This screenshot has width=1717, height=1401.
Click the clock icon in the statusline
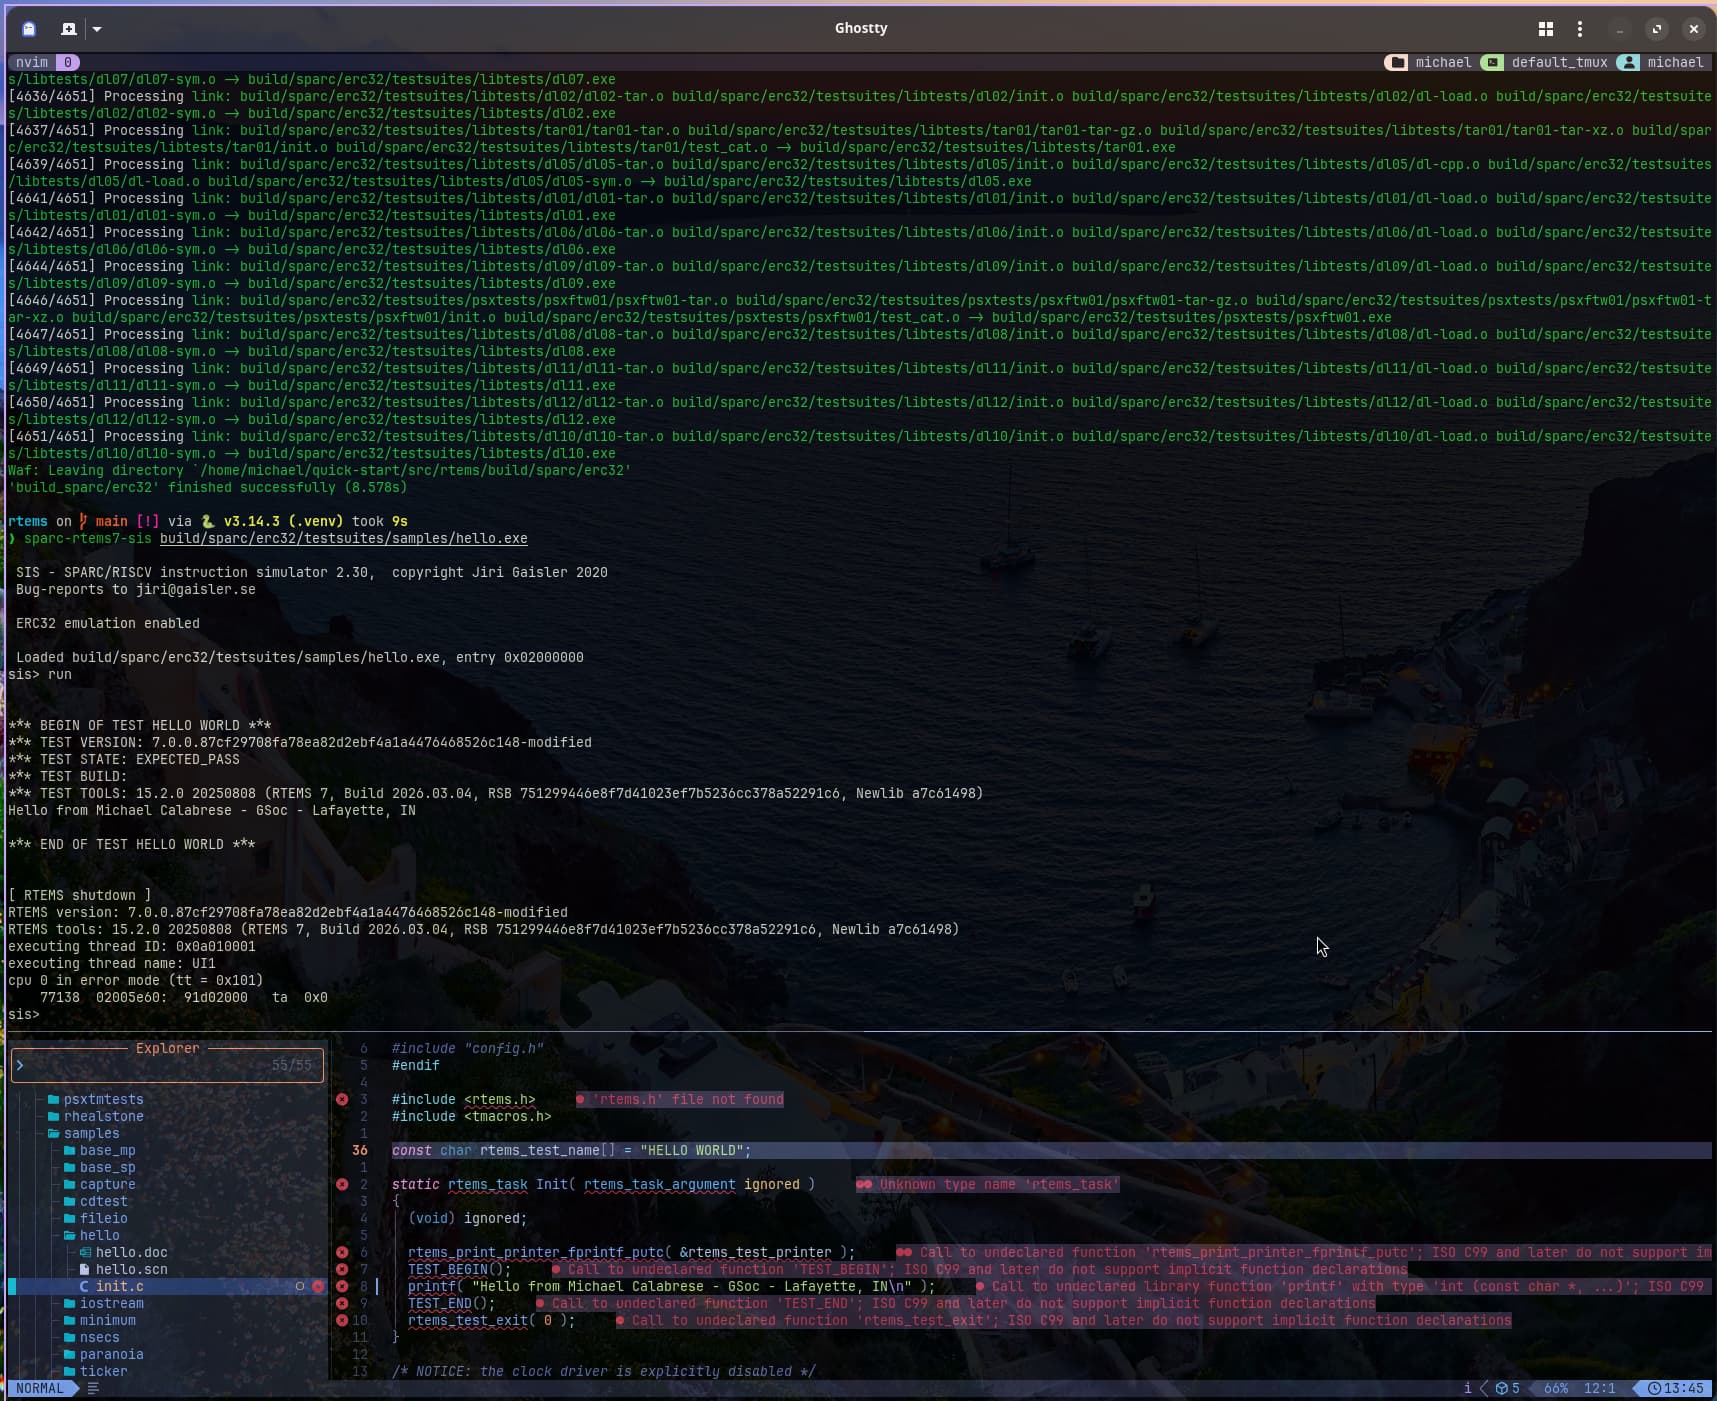tap(1655, 1388)
